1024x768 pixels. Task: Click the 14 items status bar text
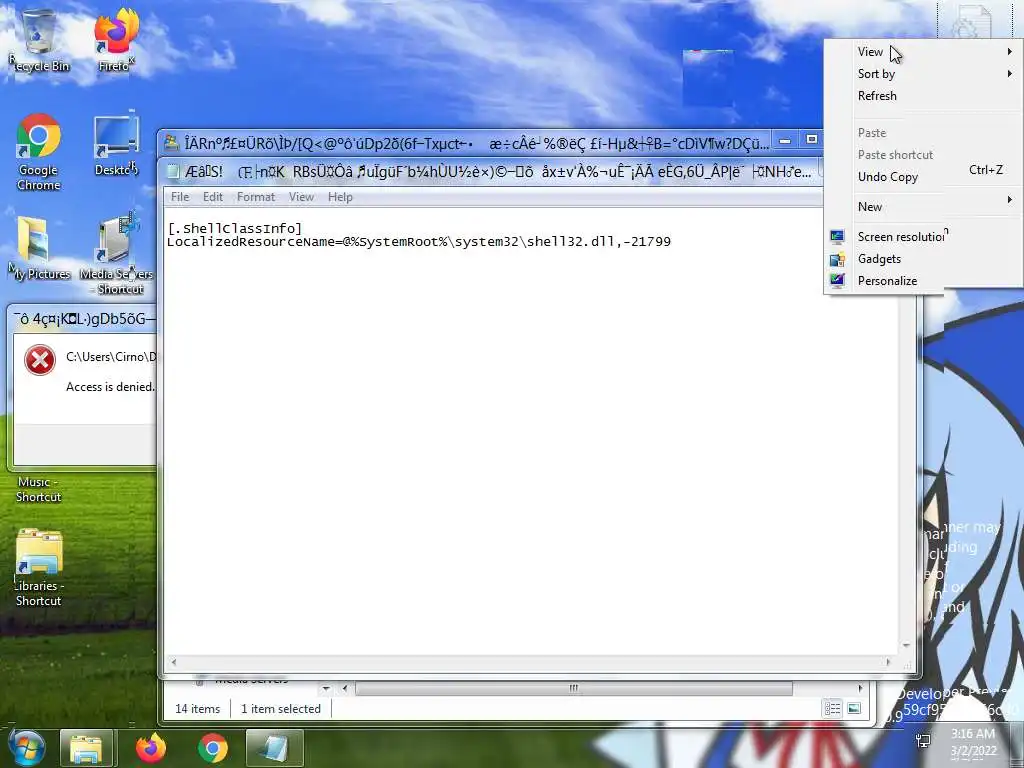(197, 709)
